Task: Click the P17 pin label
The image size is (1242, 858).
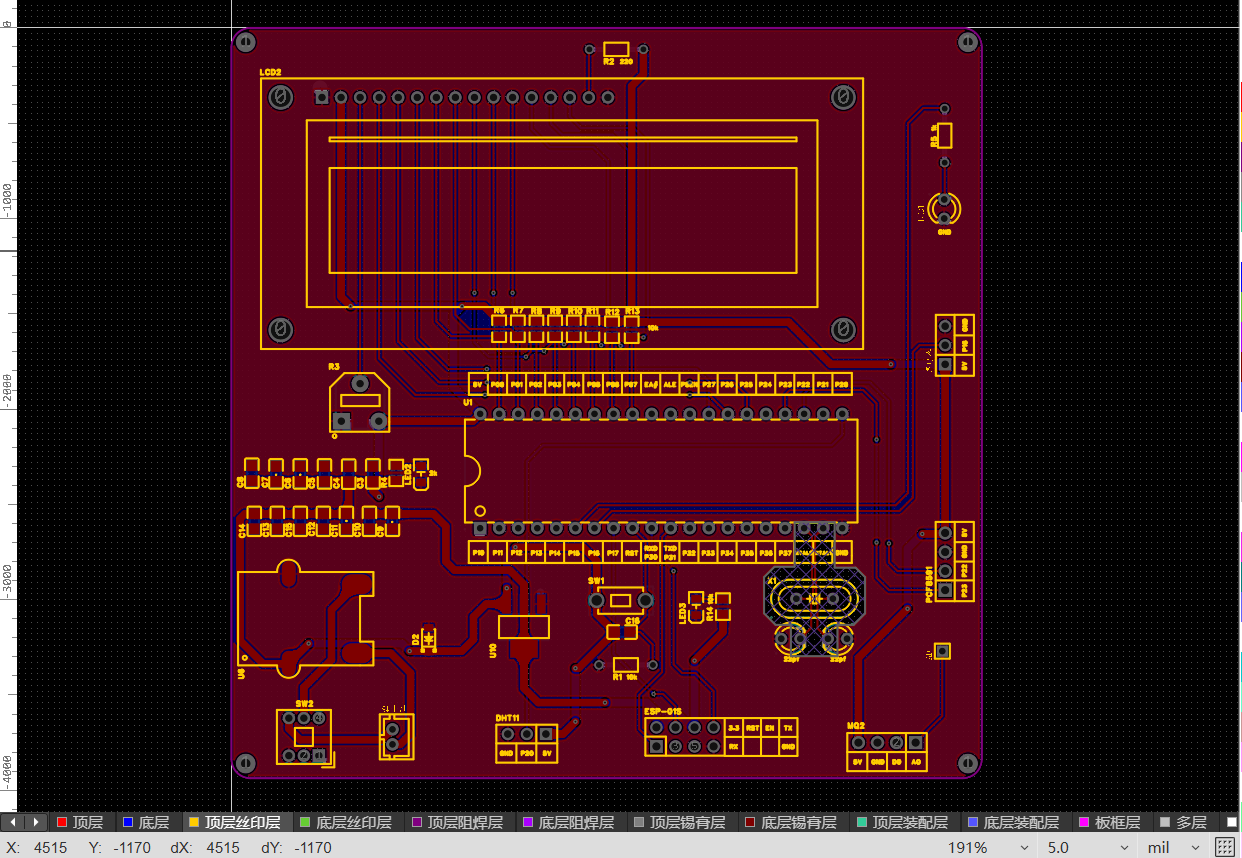Action: [613, 552]
